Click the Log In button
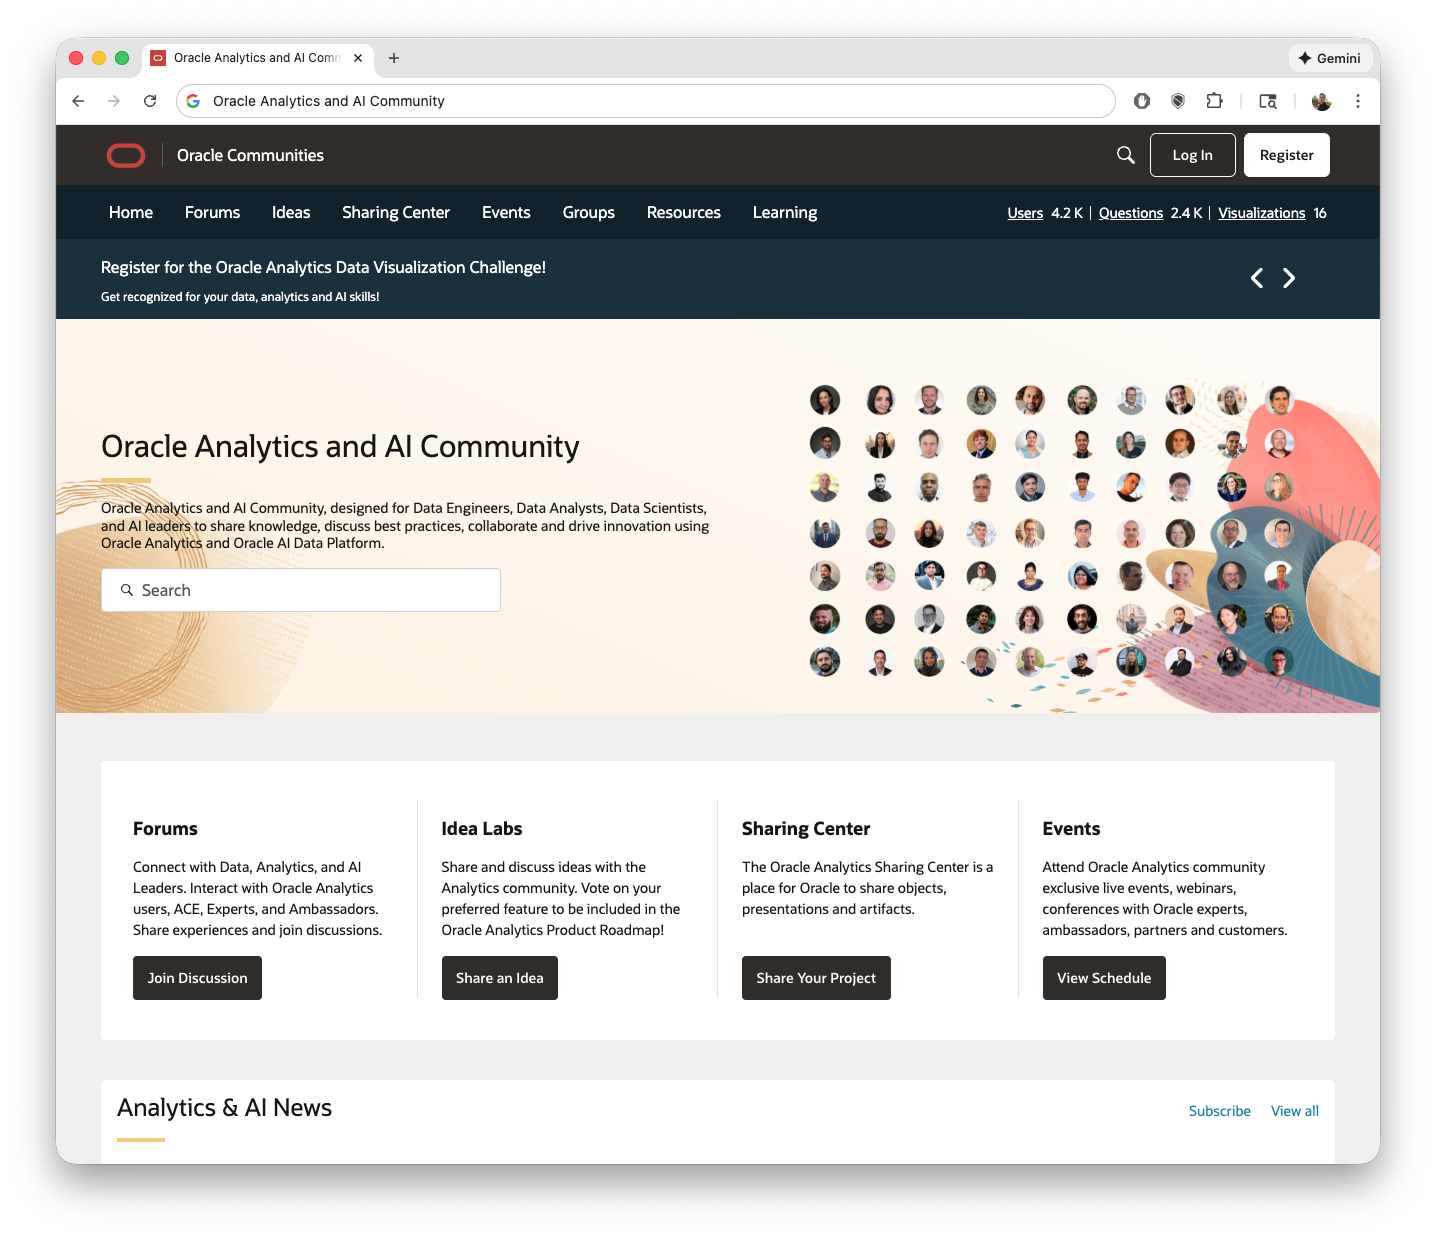This screenshot has height=1238, width=1436. click(x=1192, y=155)
